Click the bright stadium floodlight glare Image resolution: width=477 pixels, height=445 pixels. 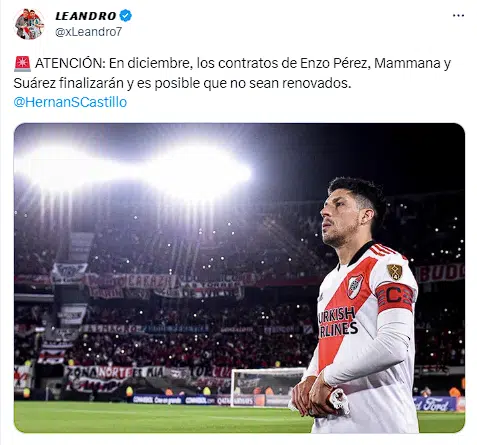coord(133,170)
